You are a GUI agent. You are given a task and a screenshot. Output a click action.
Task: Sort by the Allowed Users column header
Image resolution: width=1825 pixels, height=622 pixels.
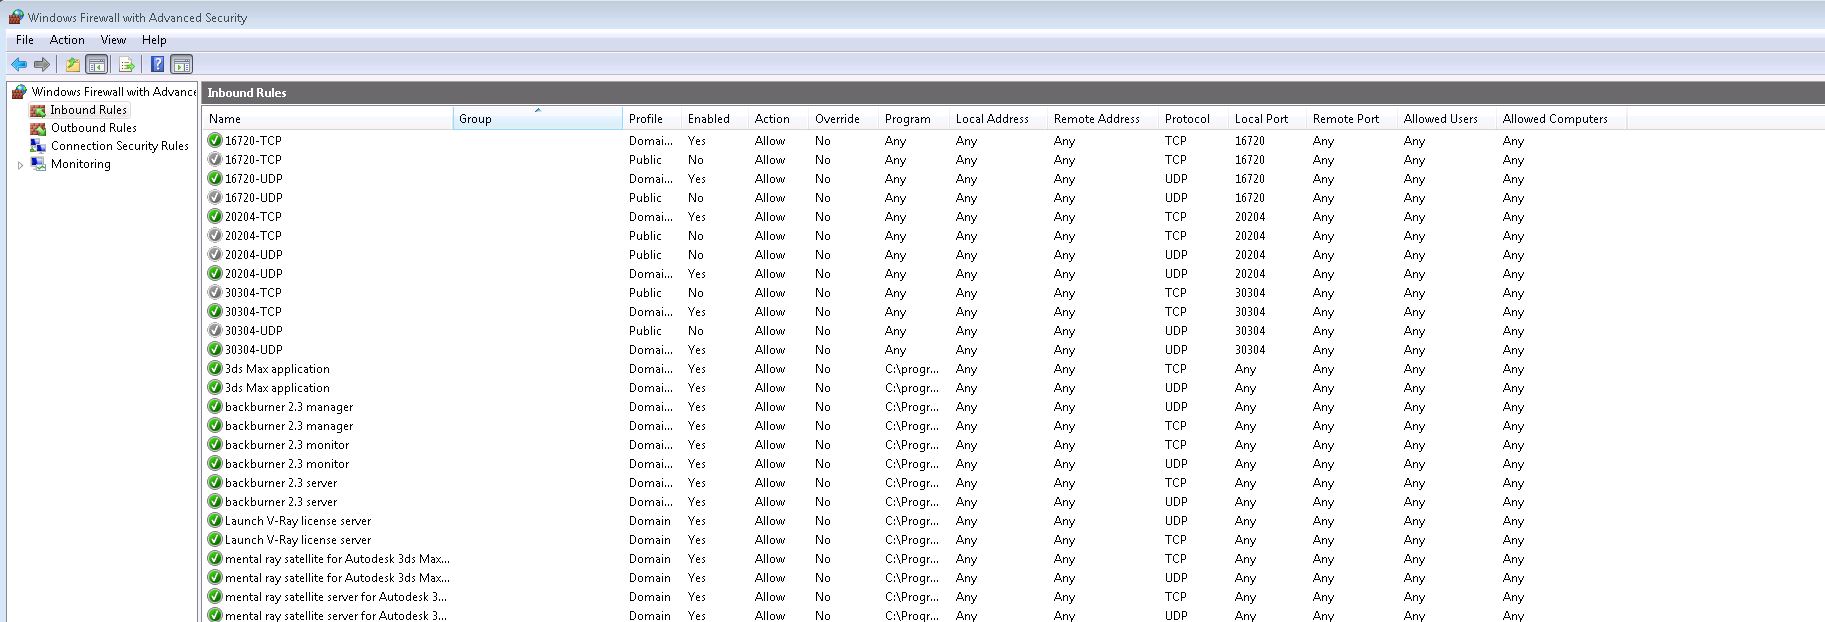coord(1447,118)
